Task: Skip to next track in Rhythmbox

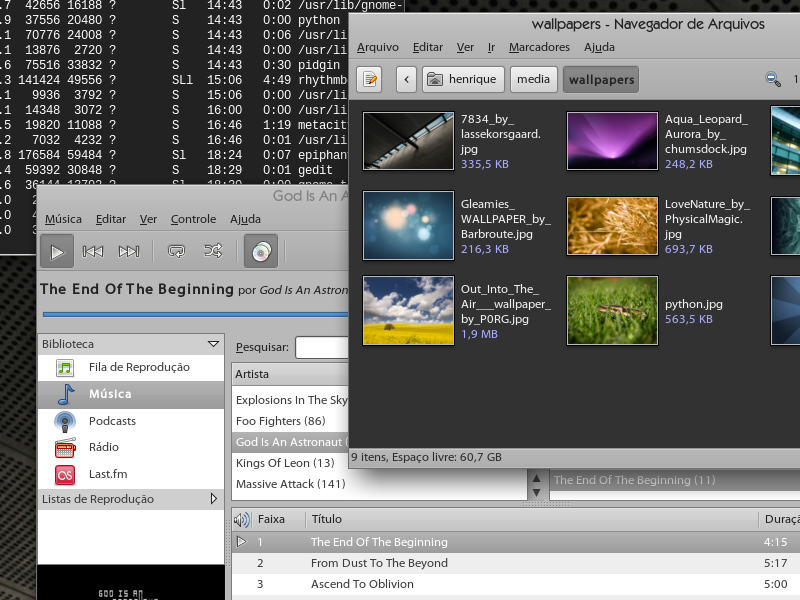Action: click(x=129, y=252)
